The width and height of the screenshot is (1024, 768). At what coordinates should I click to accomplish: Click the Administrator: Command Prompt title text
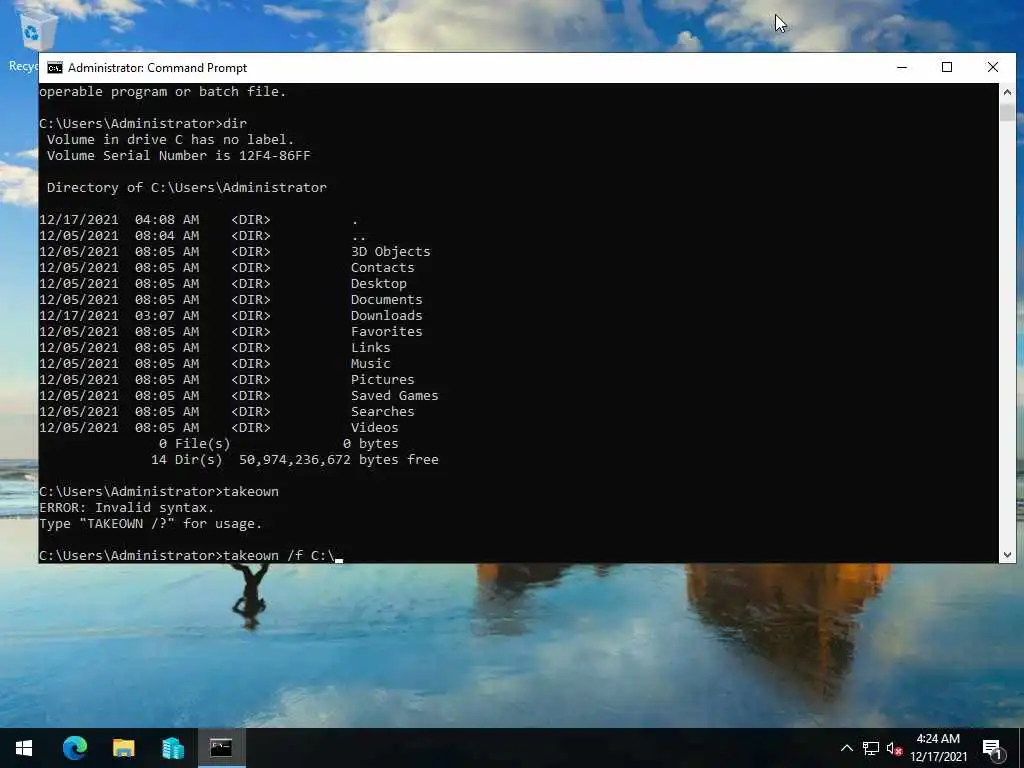coord(157,68)
